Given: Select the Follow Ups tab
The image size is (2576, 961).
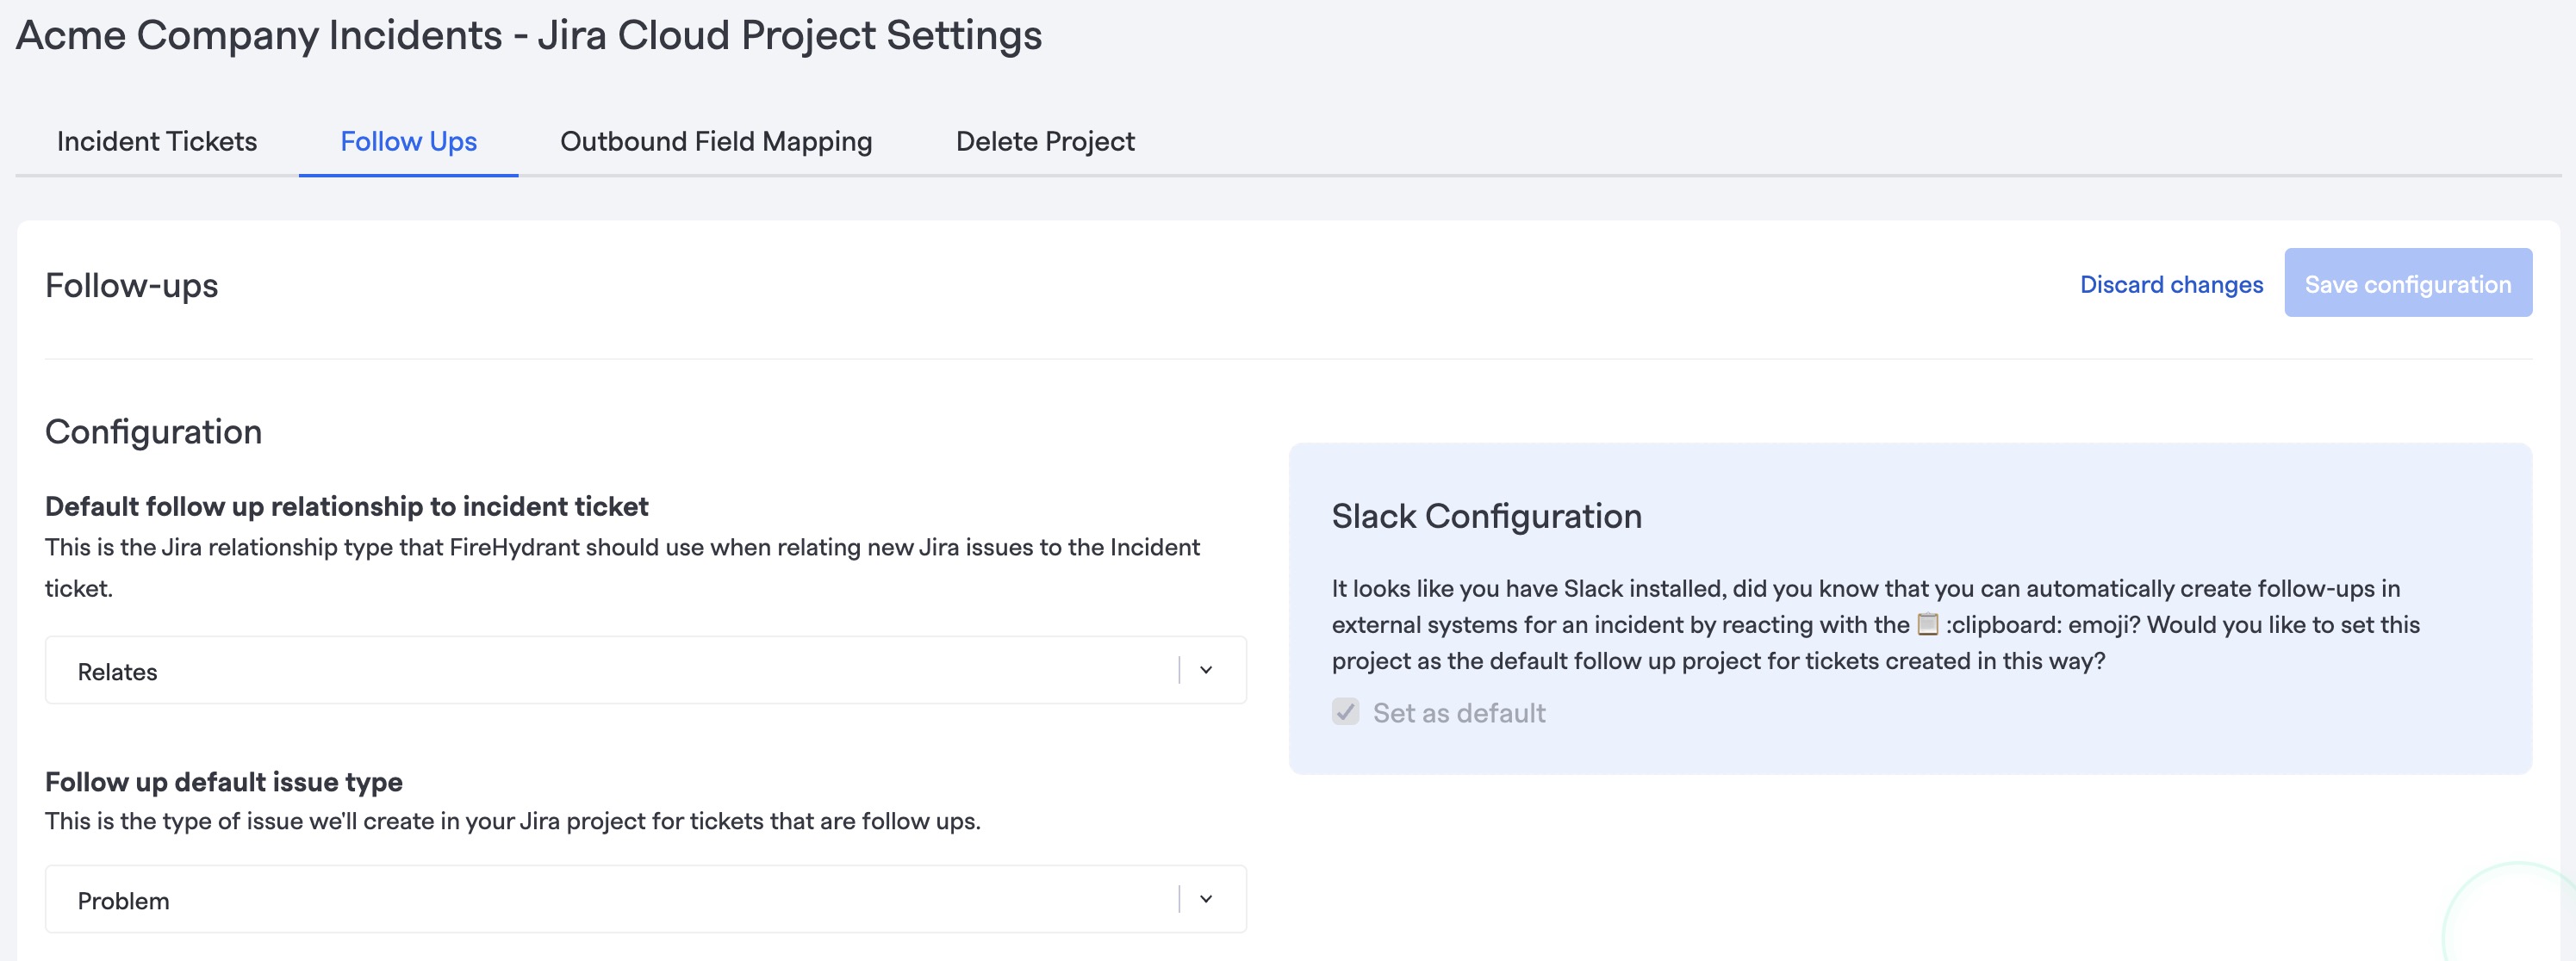Looking at the screenshot, I should click(408, 141).
